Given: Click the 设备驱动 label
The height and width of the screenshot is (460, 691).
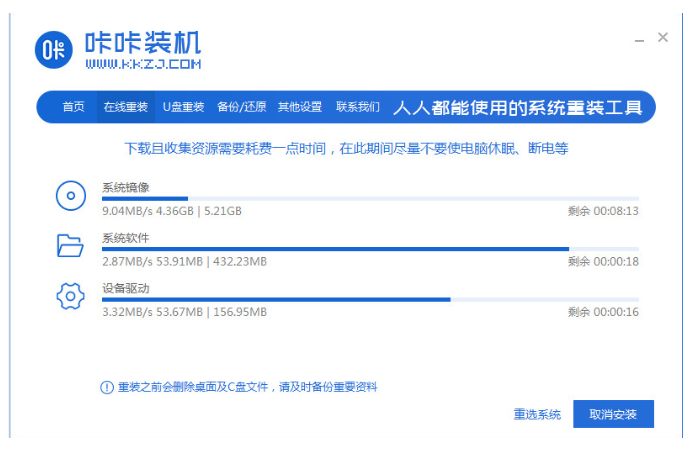Looking at the screenshot, I should point(126,289).
